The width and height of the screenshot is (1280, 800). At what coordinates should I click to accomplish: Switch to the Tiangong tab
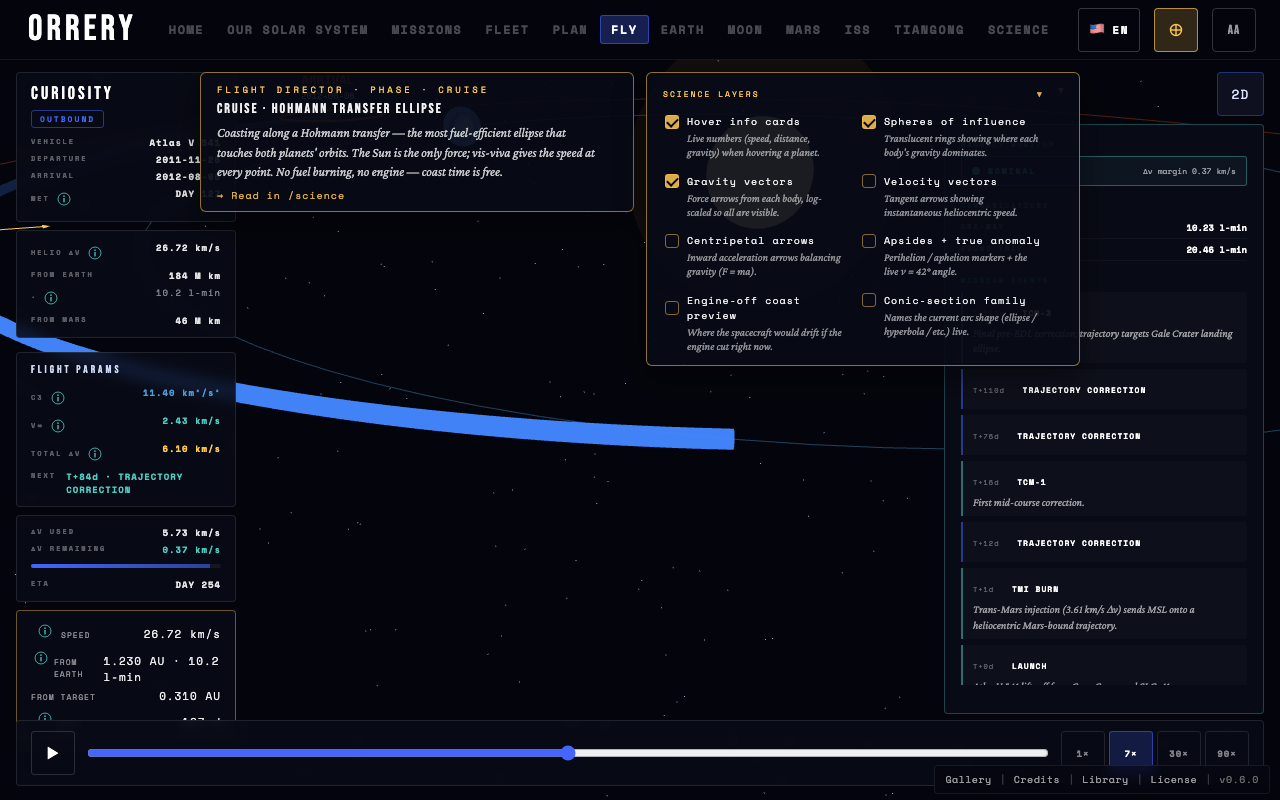(929, 30)
